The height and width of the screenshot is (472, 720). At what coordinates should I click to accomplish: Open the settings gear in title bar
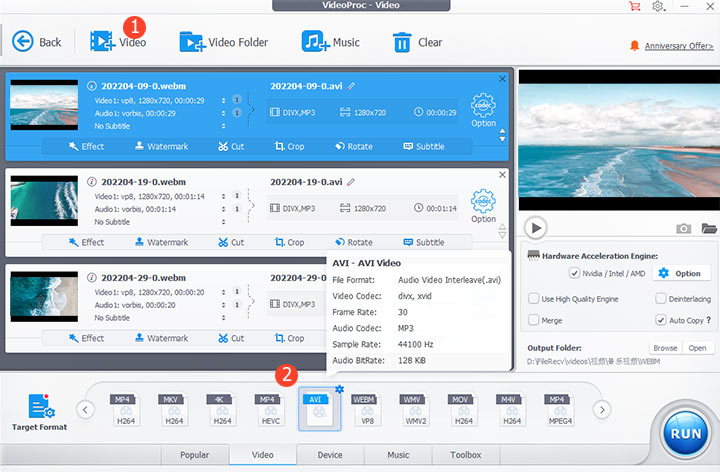point(658,6)
